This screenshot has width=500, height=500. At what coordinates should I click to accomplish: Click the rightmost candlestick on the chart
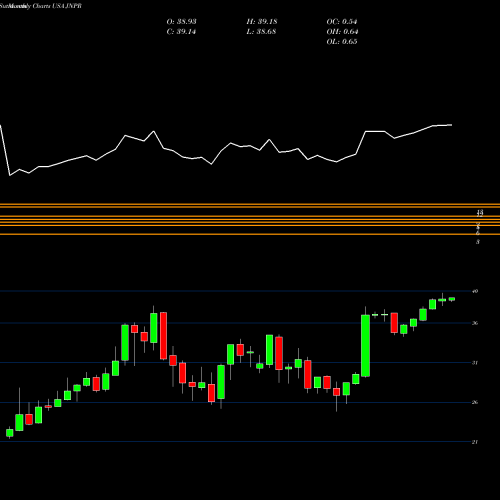tap(452, 299)
